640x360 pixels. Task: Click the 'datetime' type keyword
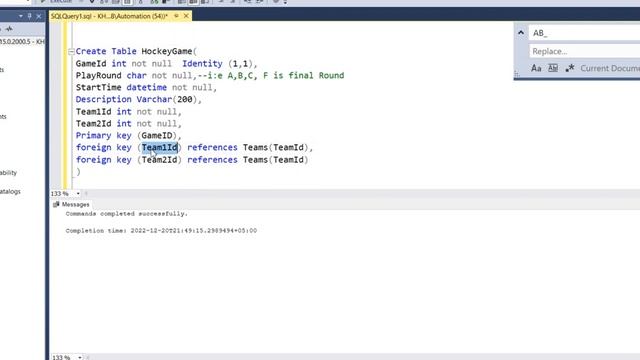click(x=147, y=87)
